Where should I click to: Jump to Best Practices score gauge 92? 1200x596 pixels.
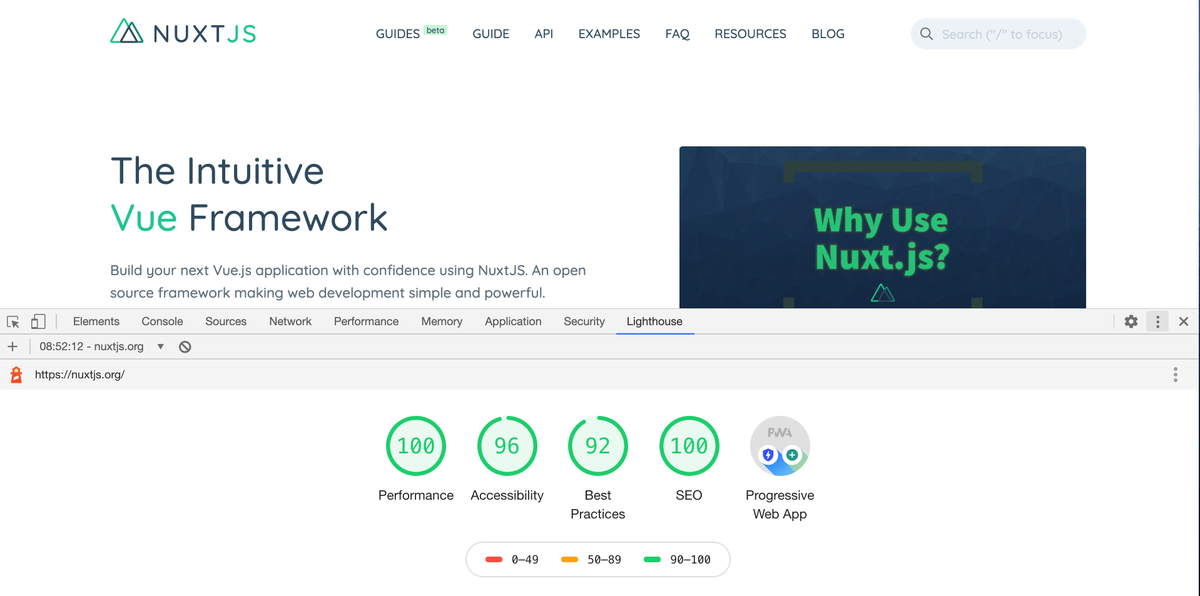[598, 446]
